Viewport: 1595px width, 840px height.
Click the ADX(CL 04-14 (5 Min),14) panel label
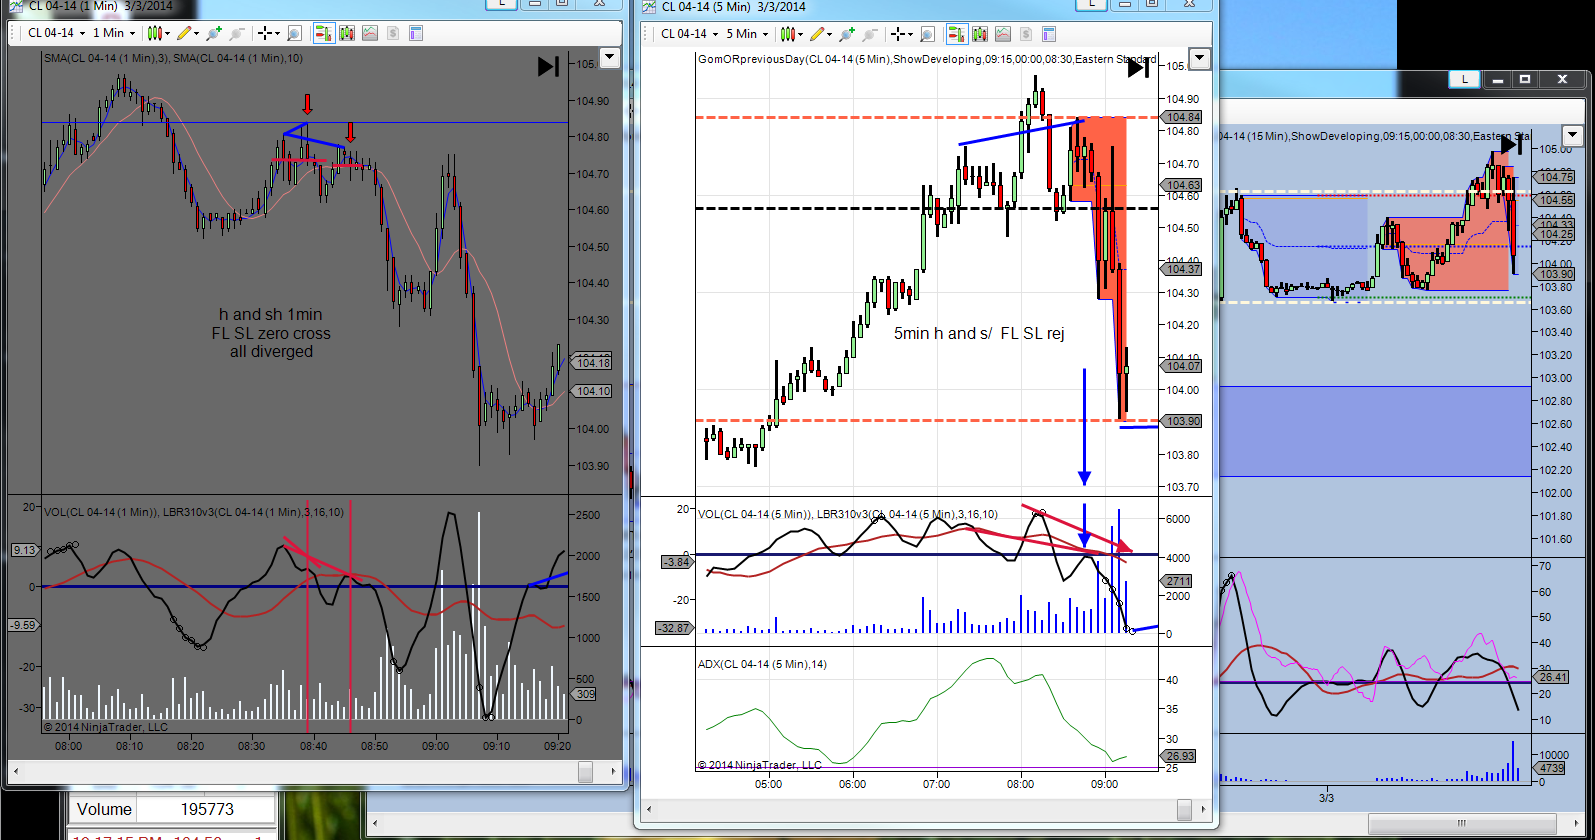762,664
